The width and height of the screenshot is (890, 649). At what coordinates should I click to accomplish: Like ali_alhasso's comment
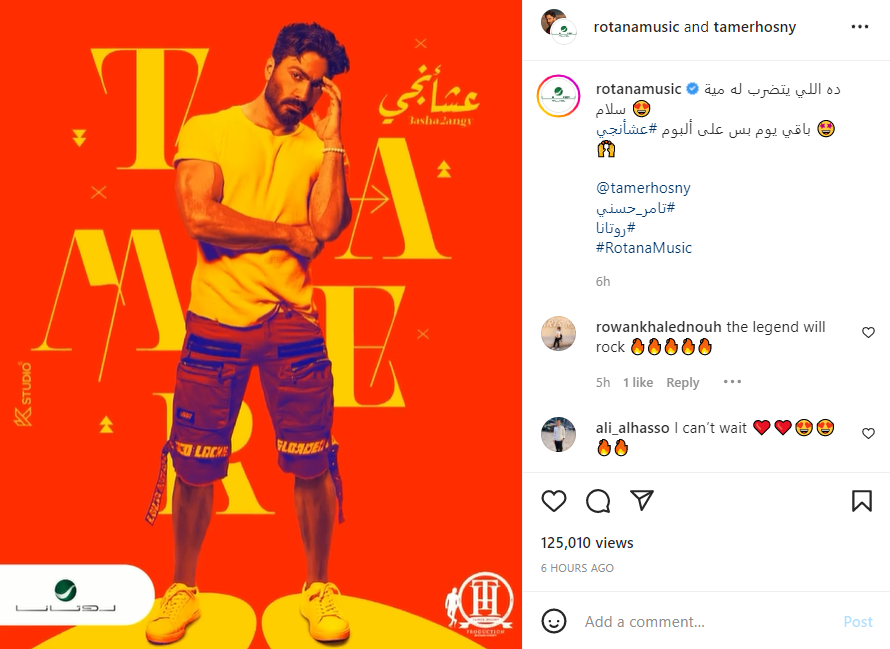click(x=868, y=433)
